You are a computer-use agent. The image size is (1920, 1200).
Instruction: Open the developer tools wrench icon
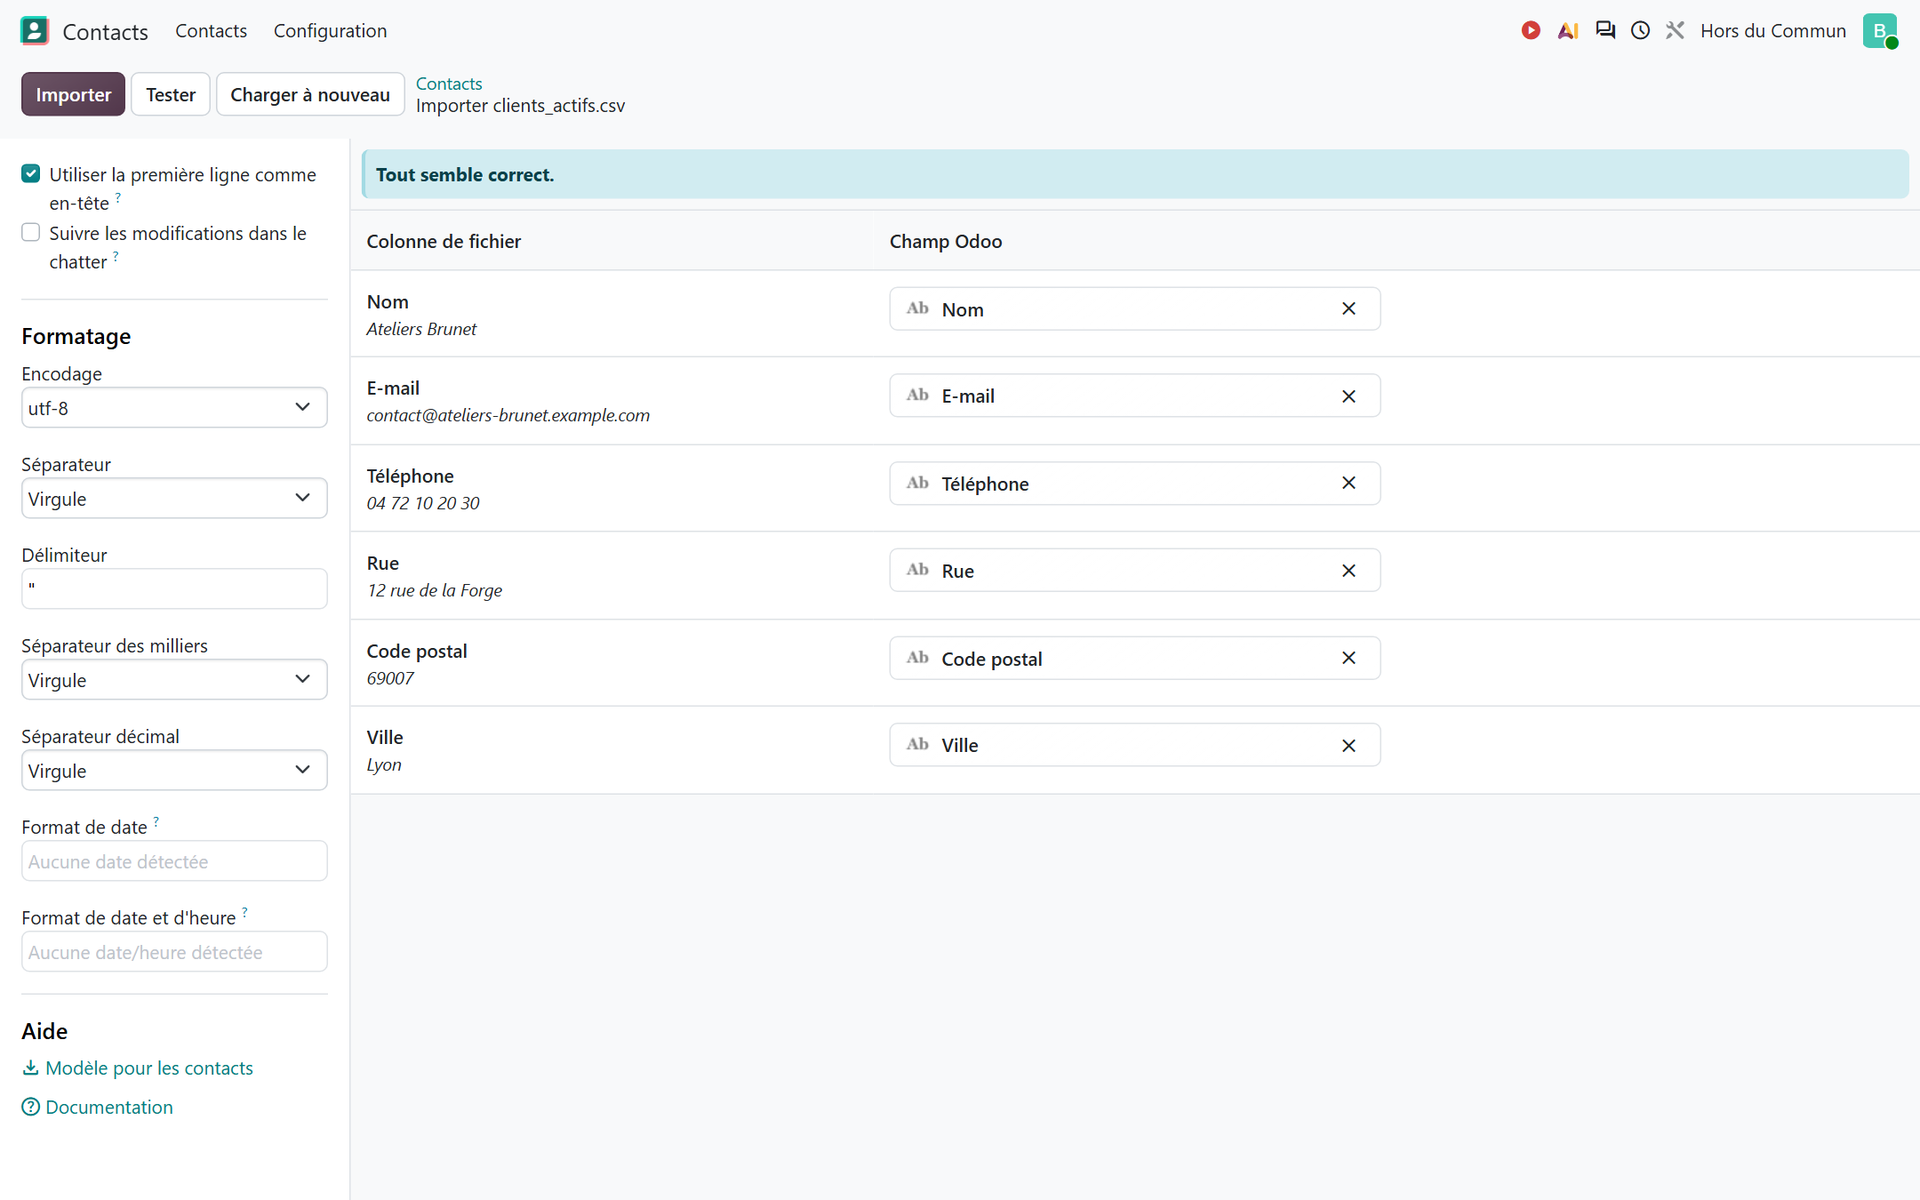click(1675, 31)
